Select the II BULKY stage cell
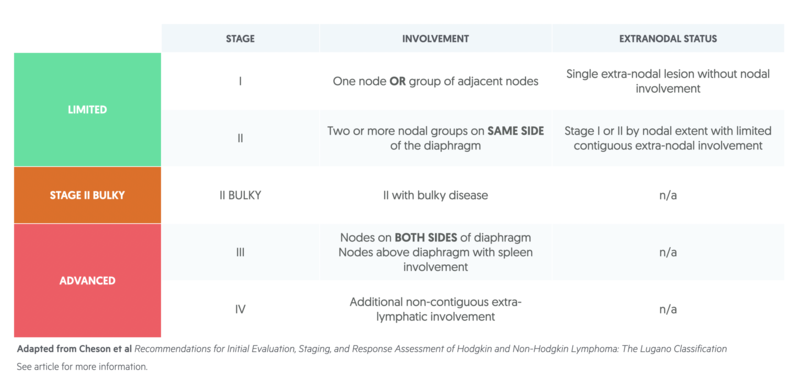 (x=240, y=195)
